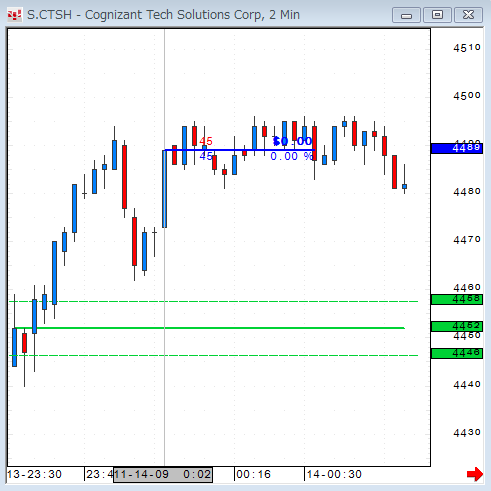491x491 pixels.
Task: Click the 13-23:30 time axis label
Action: point(34,474)
